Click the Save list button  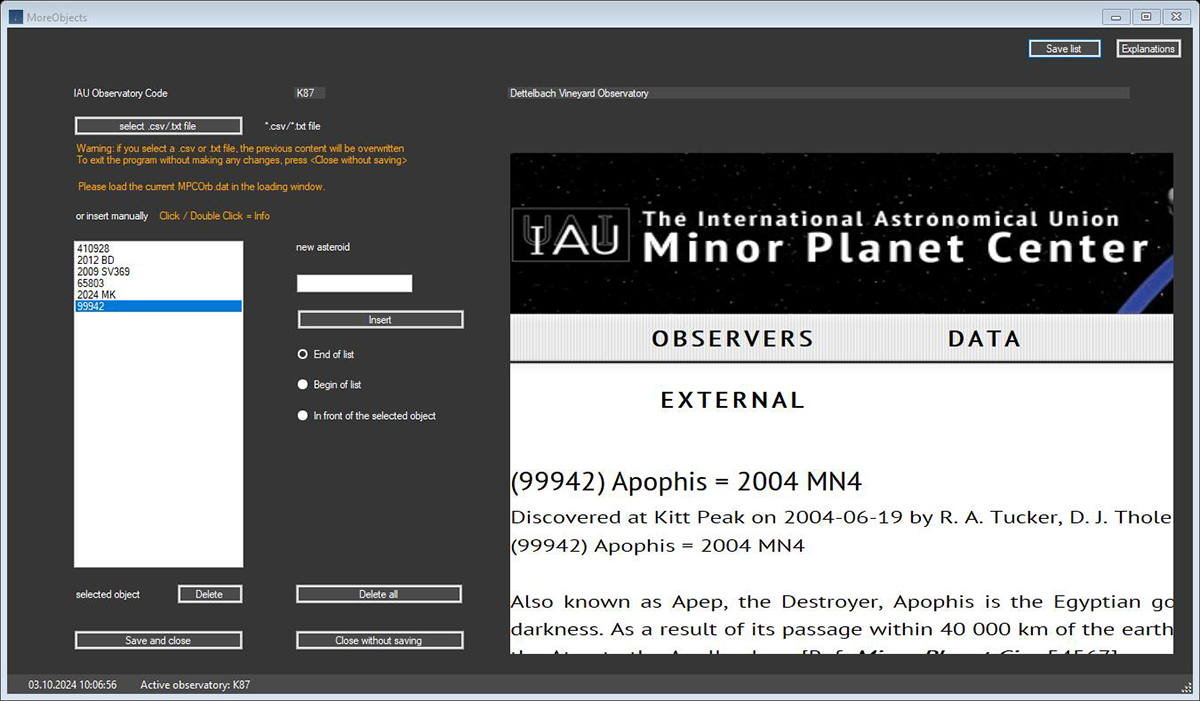1064,49
